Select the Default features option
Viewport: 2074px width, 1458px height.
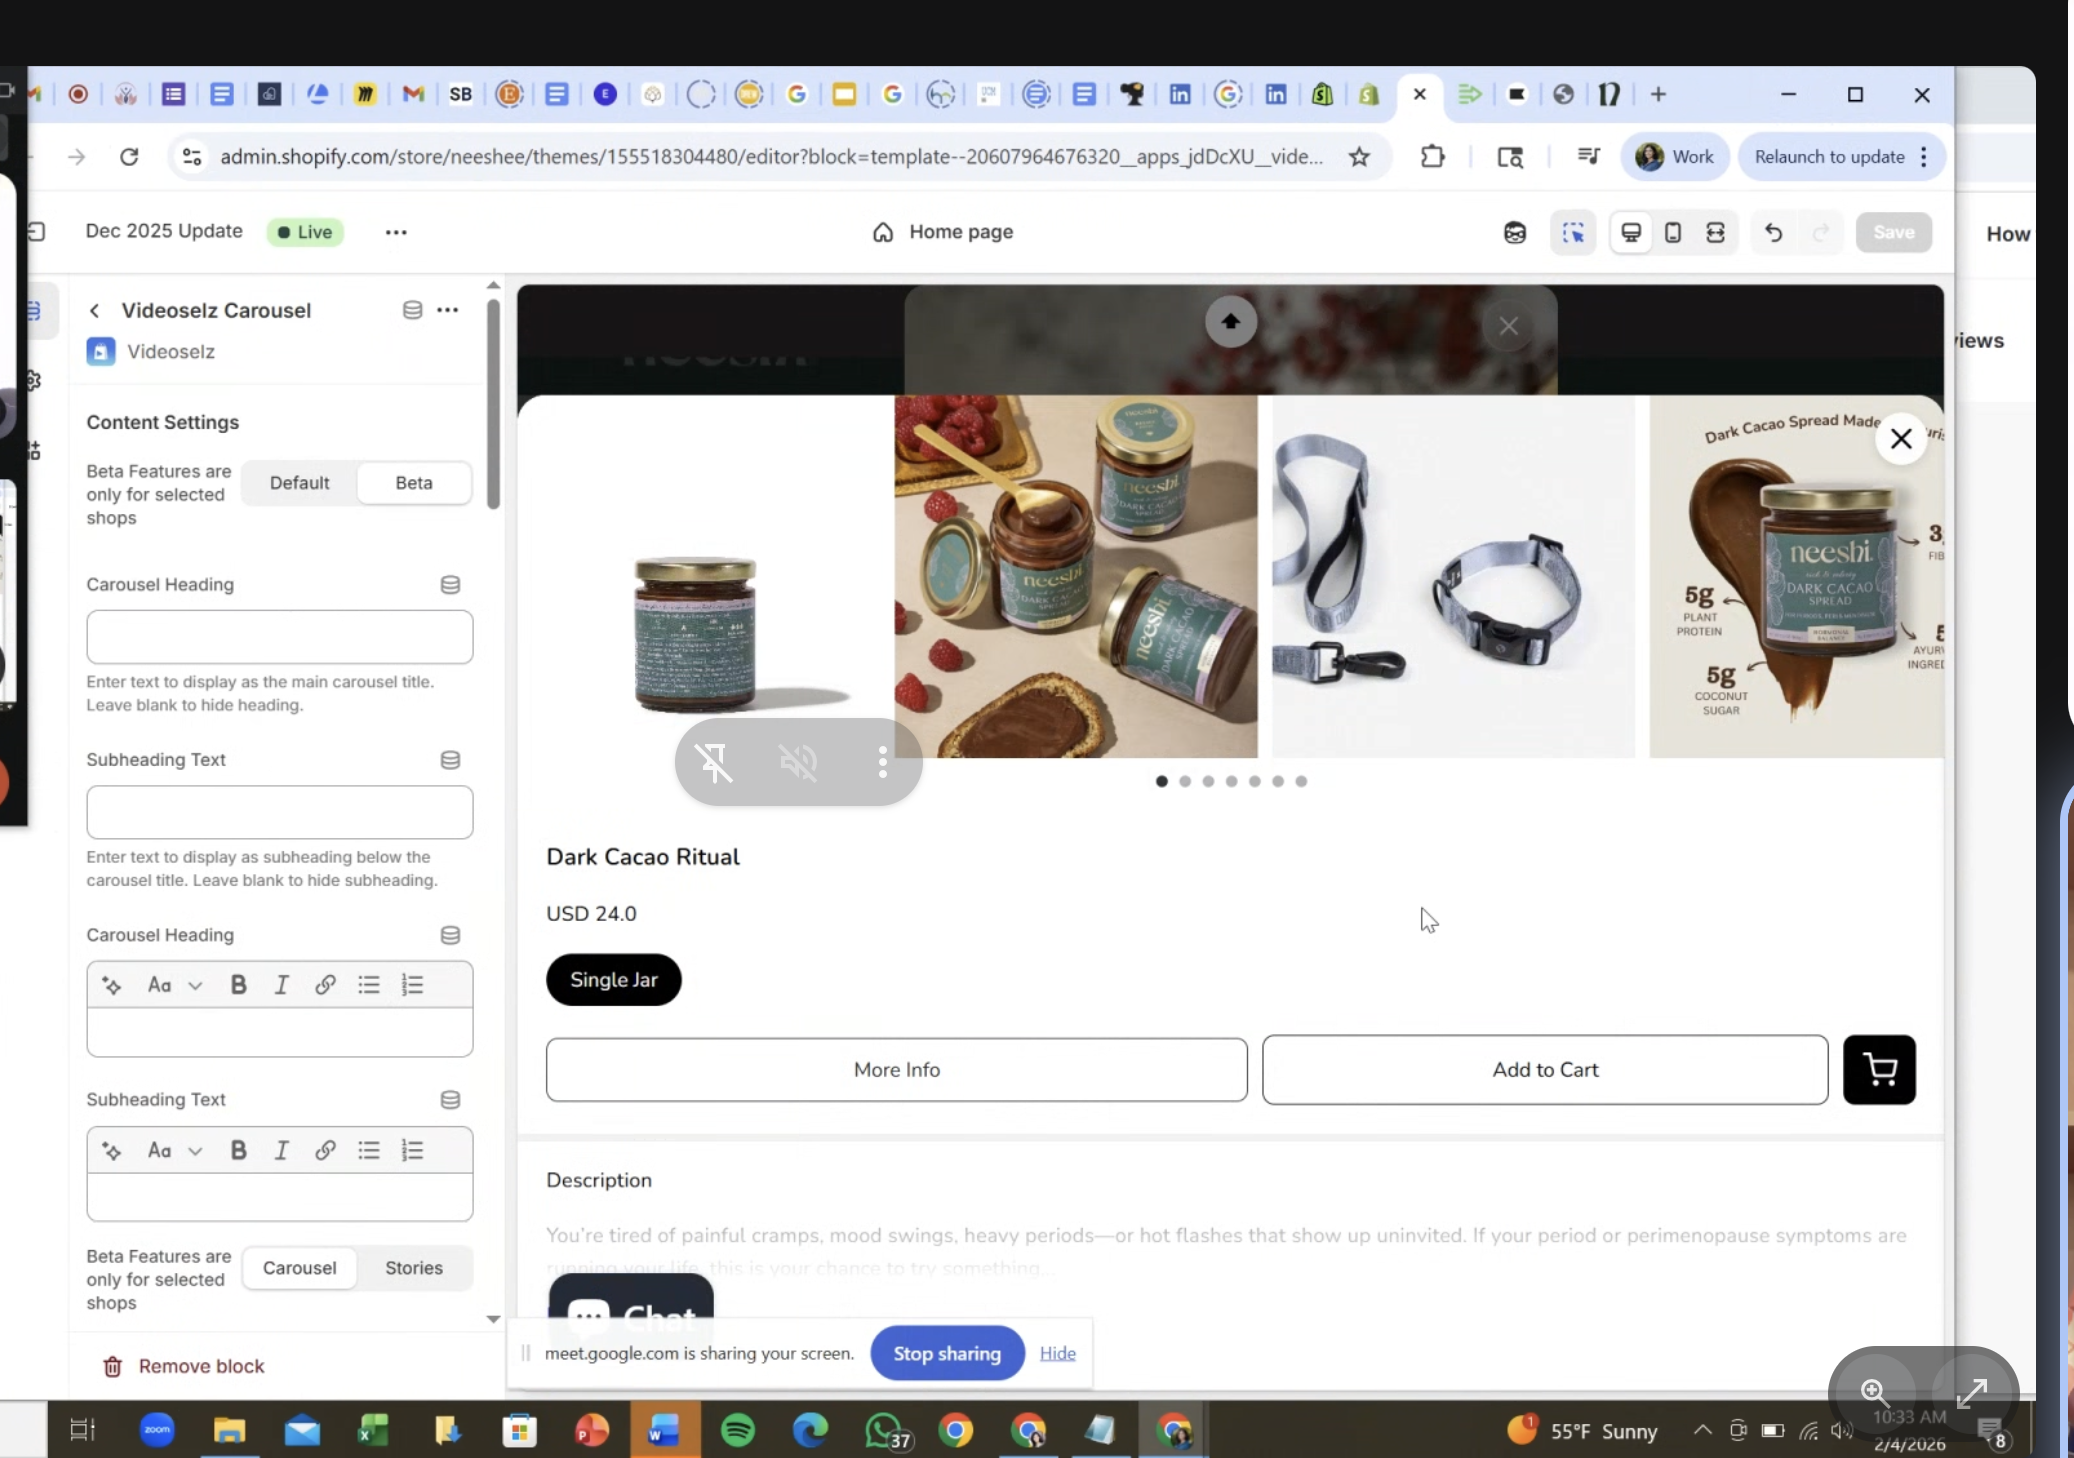tap(299, 483)
